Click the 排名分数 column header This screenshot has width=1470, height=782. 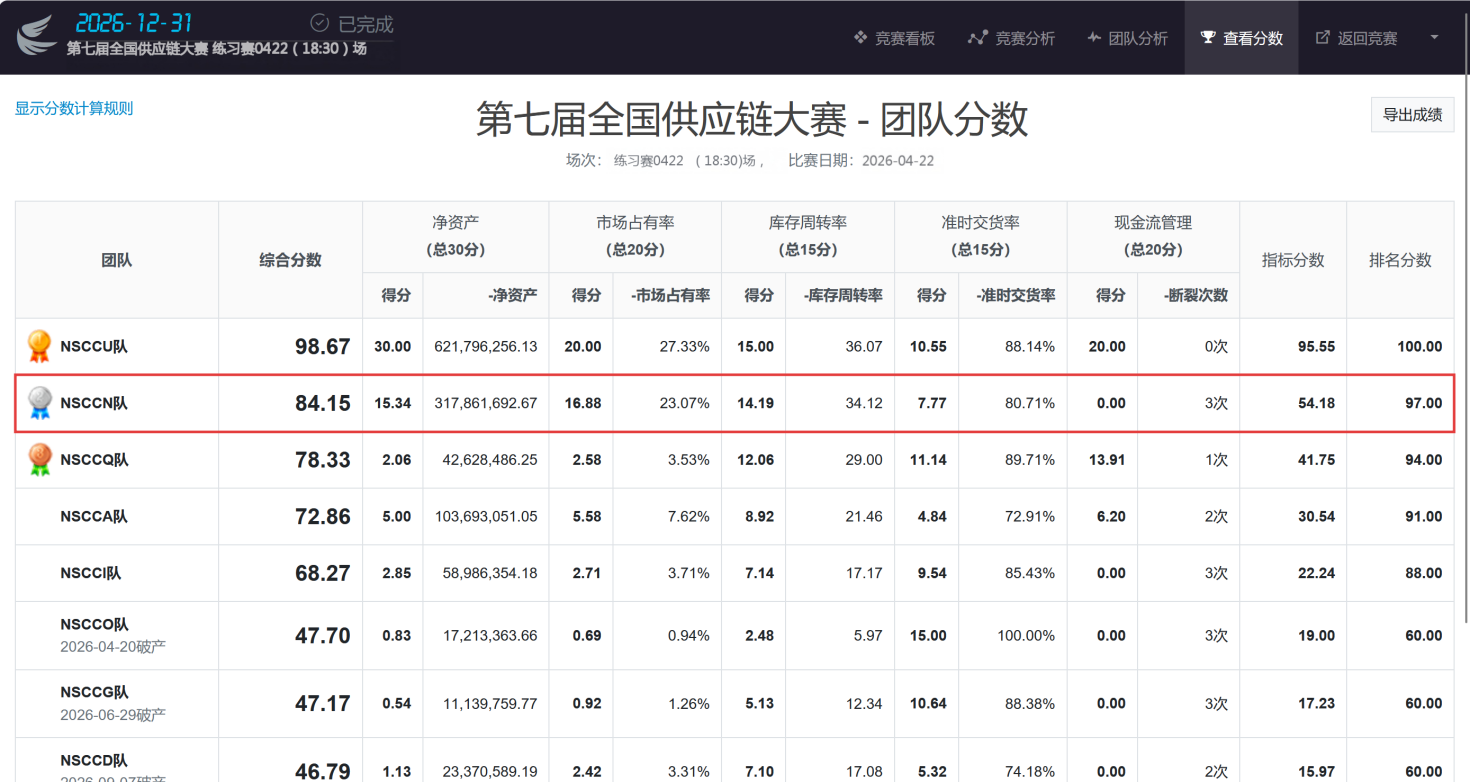(x=1400, y=260)
